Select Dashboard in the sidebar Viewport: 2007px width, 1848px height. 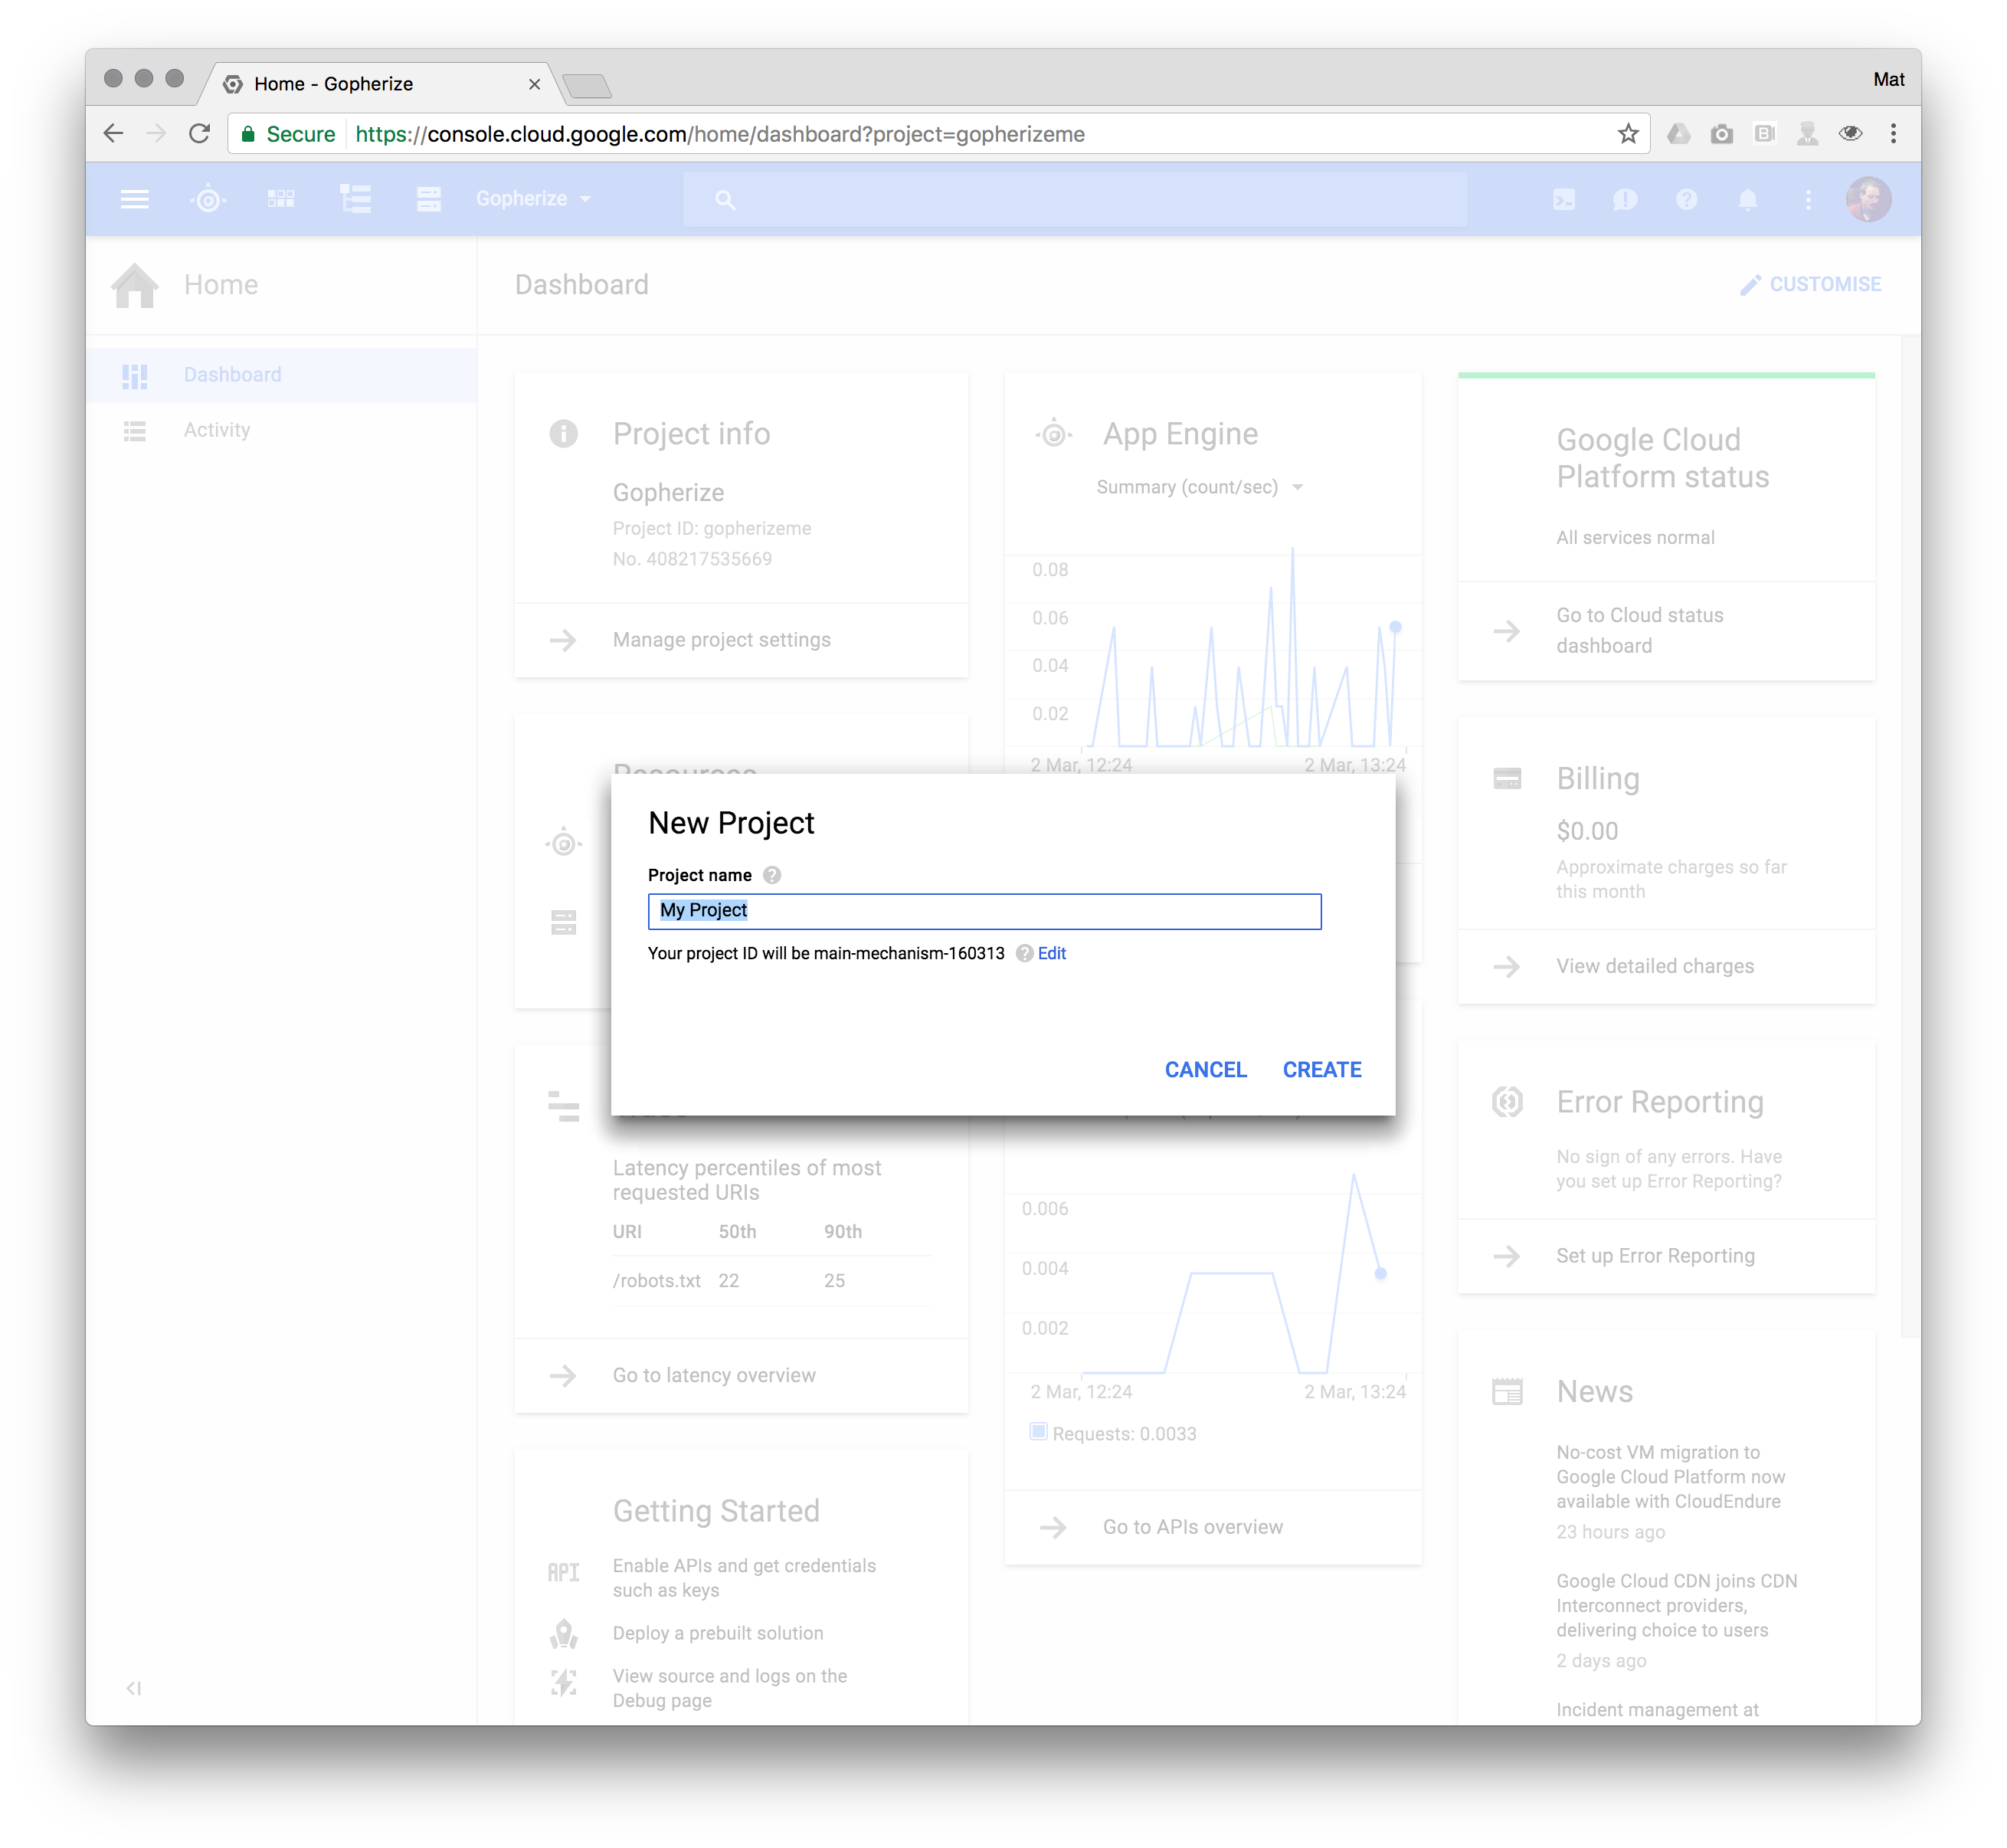281,375
